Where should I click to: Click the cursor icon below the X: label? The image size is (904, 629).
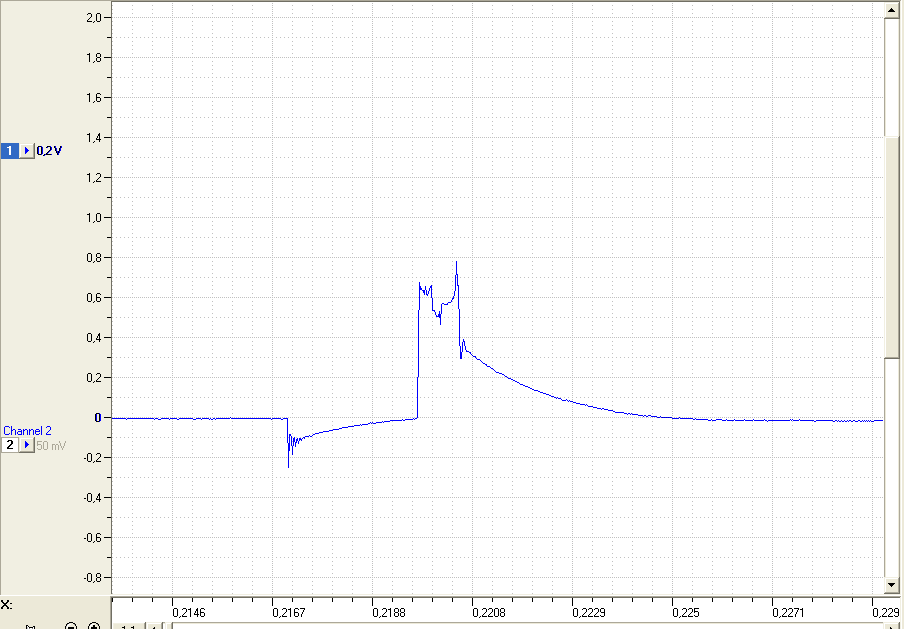(30, 627)
